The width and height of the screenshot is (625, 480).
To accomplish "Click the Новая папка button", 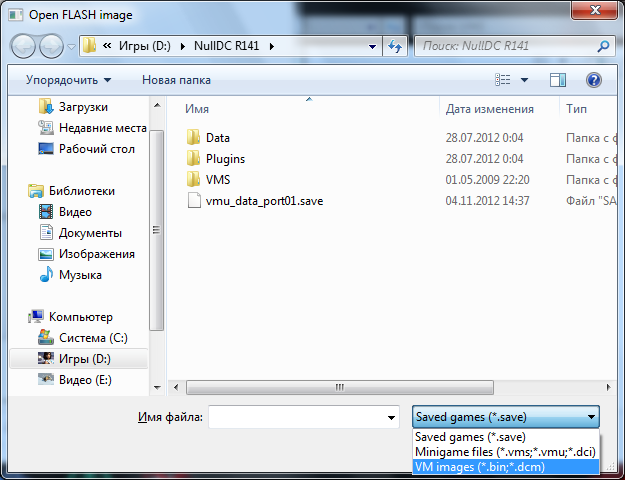I will click(176, 80).
